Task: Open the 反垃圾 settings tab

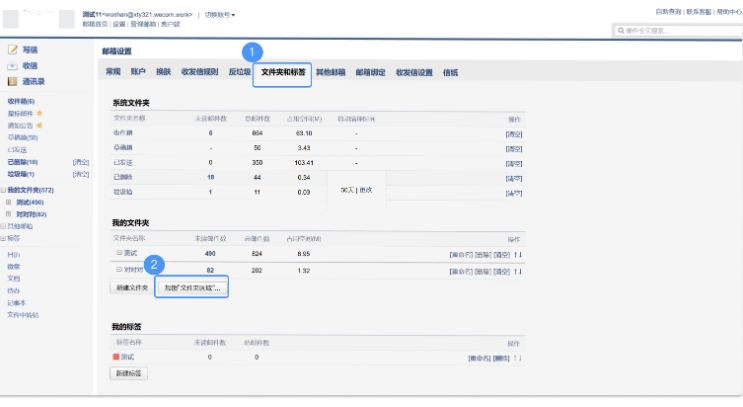Action: pos(239,73)
